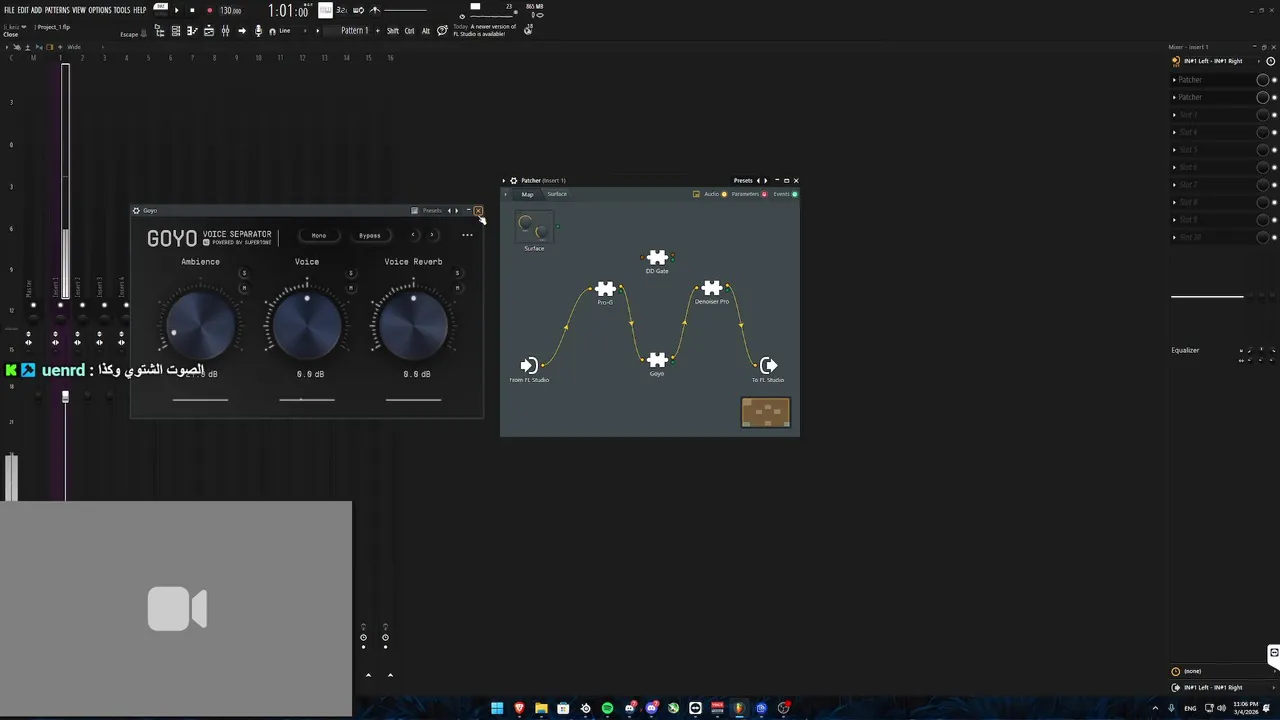Viewport: 1280px width, 720px height.
Task: Toggle the main snap magnet icon
Action: coord(272,31)
